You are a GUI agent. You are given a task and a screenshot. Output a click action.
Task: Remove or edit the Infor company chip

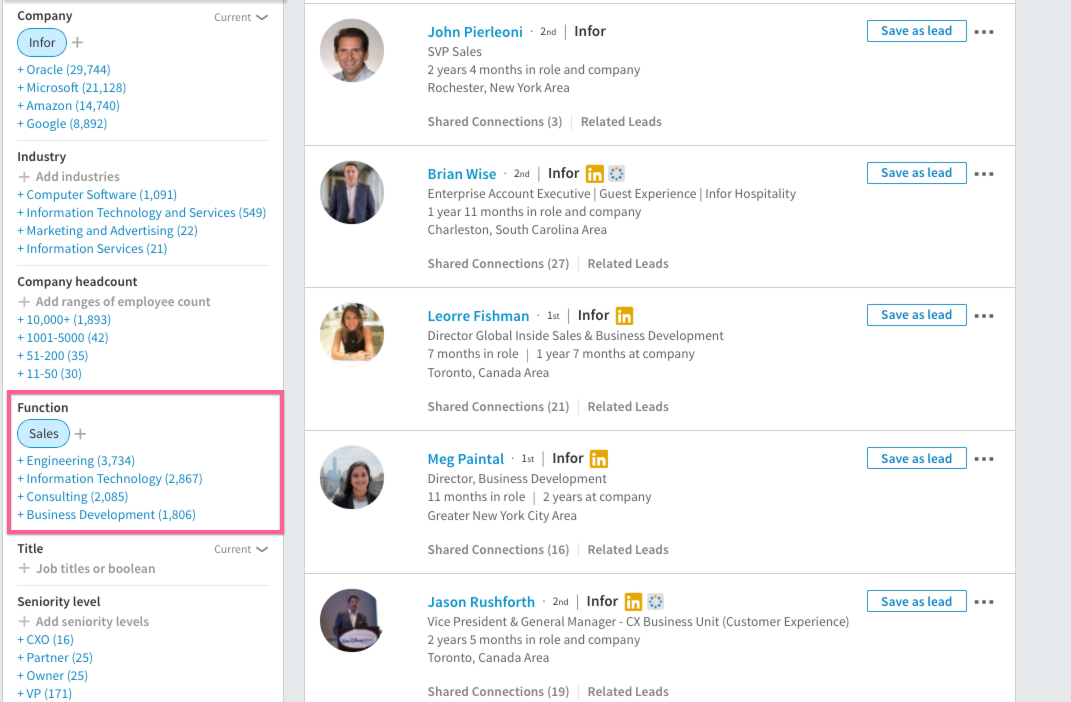click(42, 42)
